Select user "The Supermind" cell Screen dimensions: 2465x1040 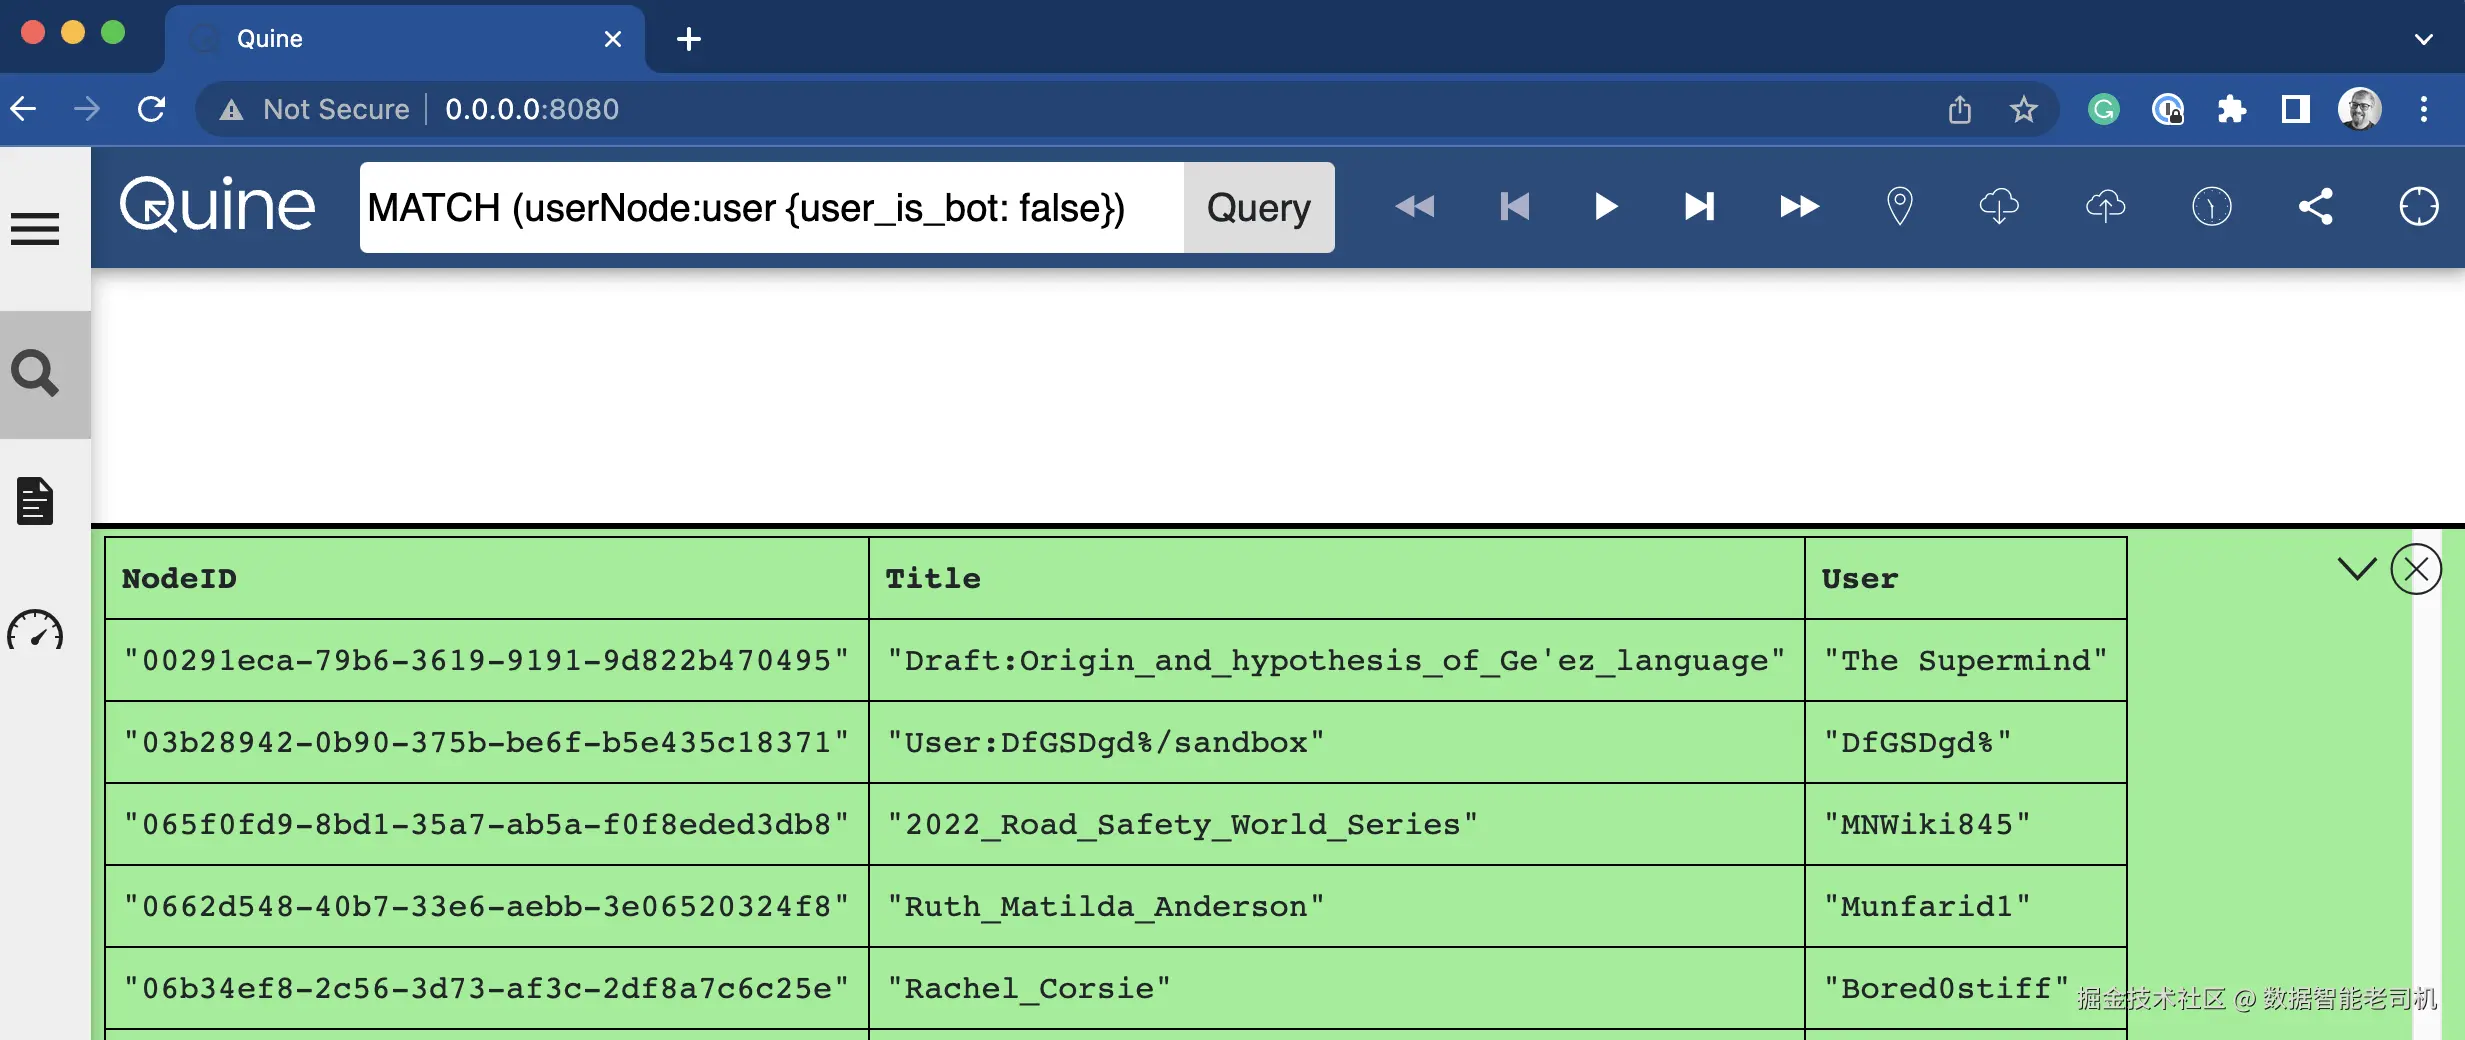click(x=1966, y=660)
